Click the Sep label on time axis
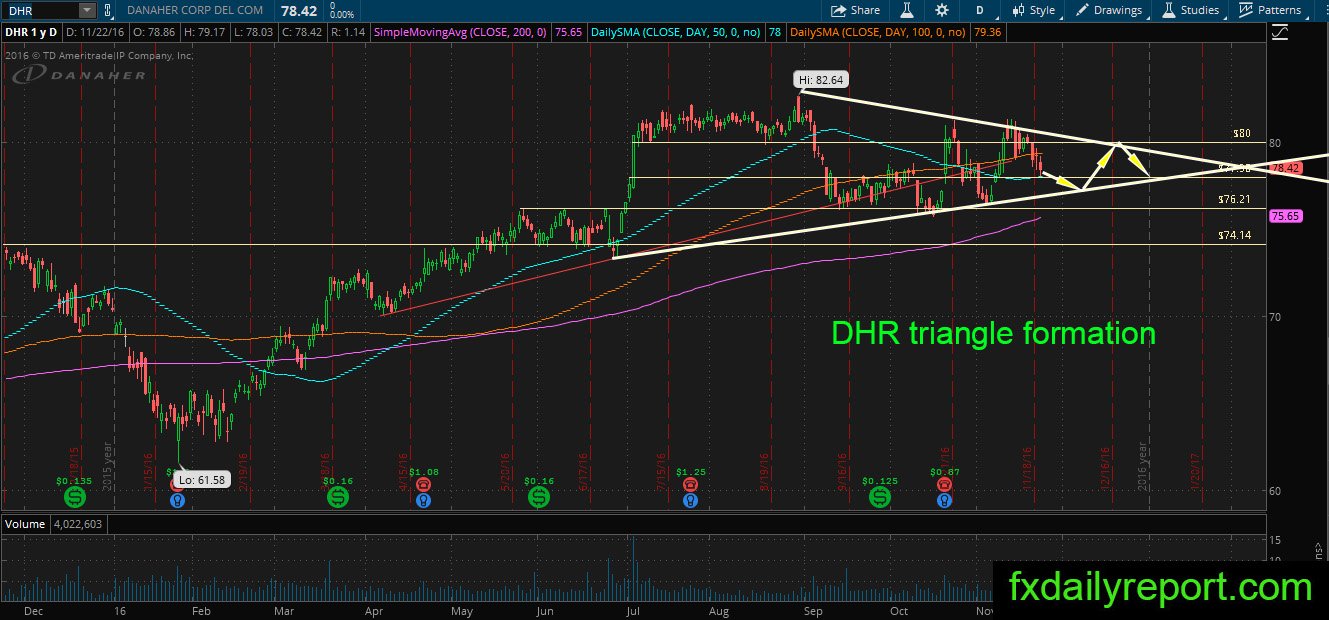This screenshot has height=620, width=1329. pos(813,610)
